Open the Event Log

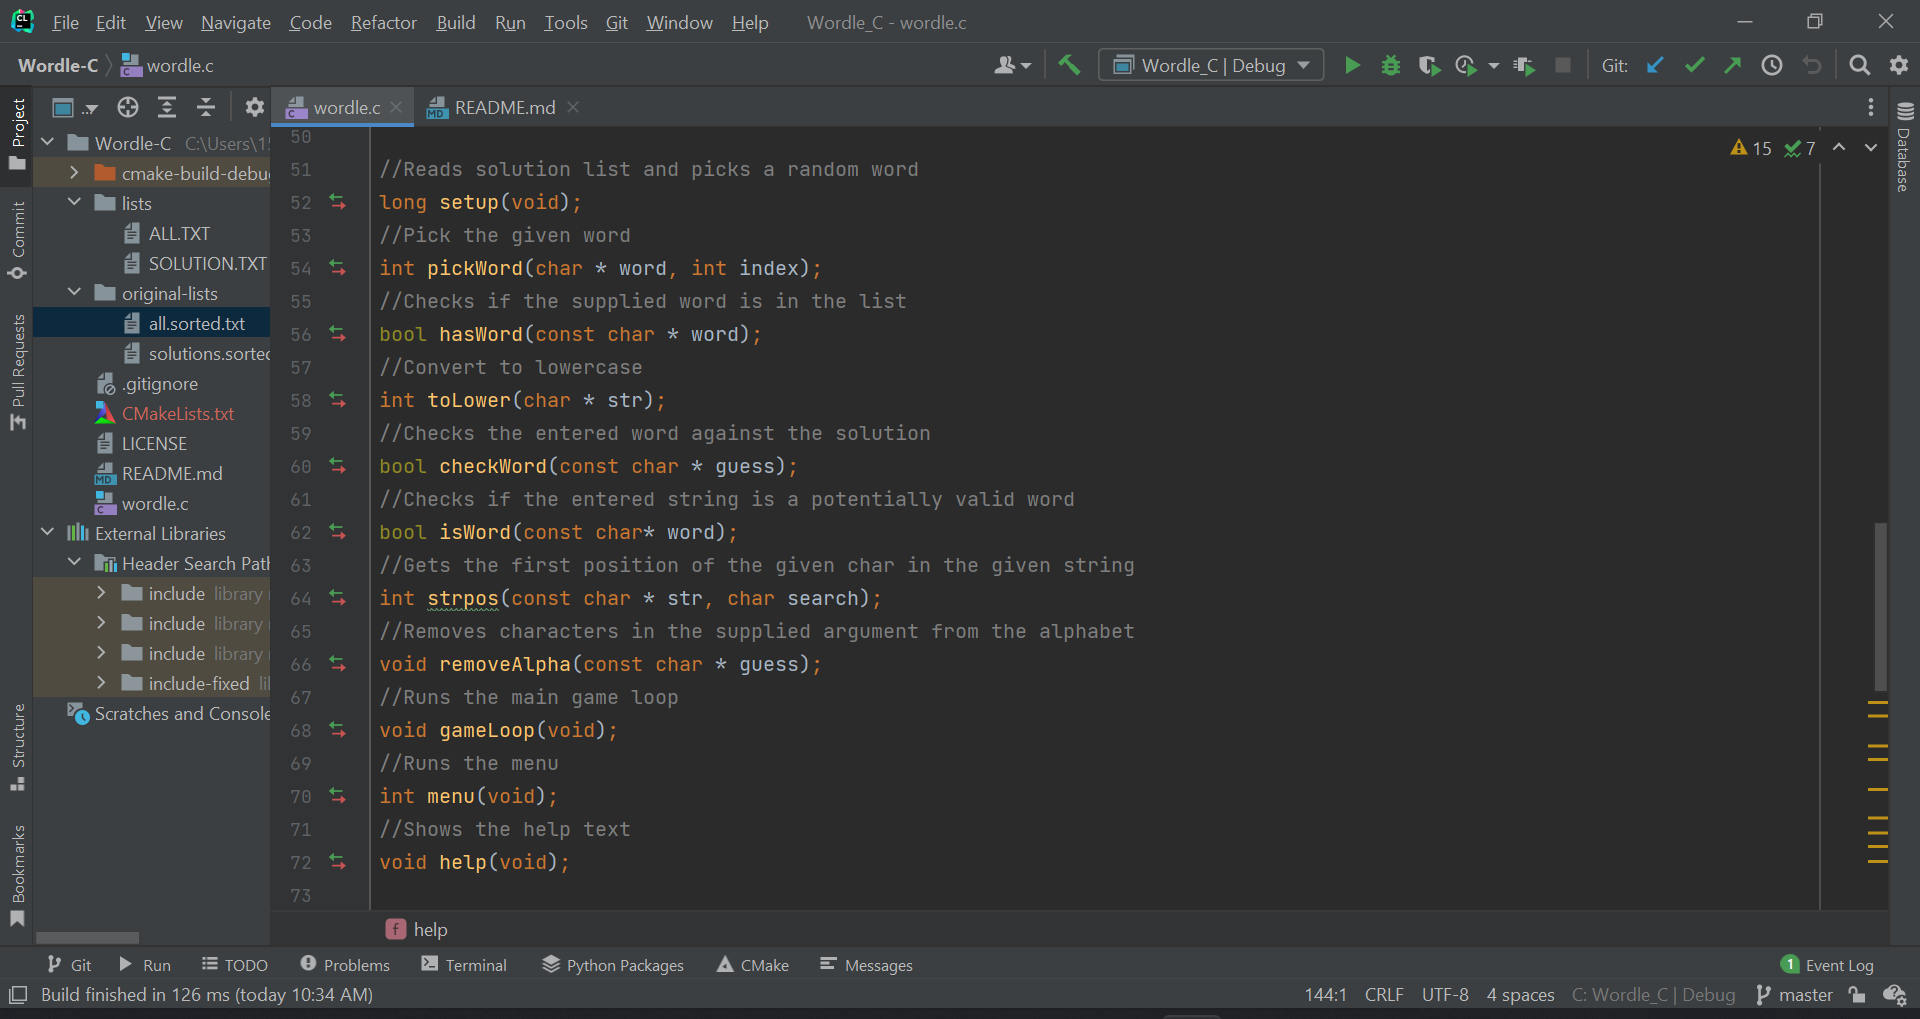(x=1838, y=964)
